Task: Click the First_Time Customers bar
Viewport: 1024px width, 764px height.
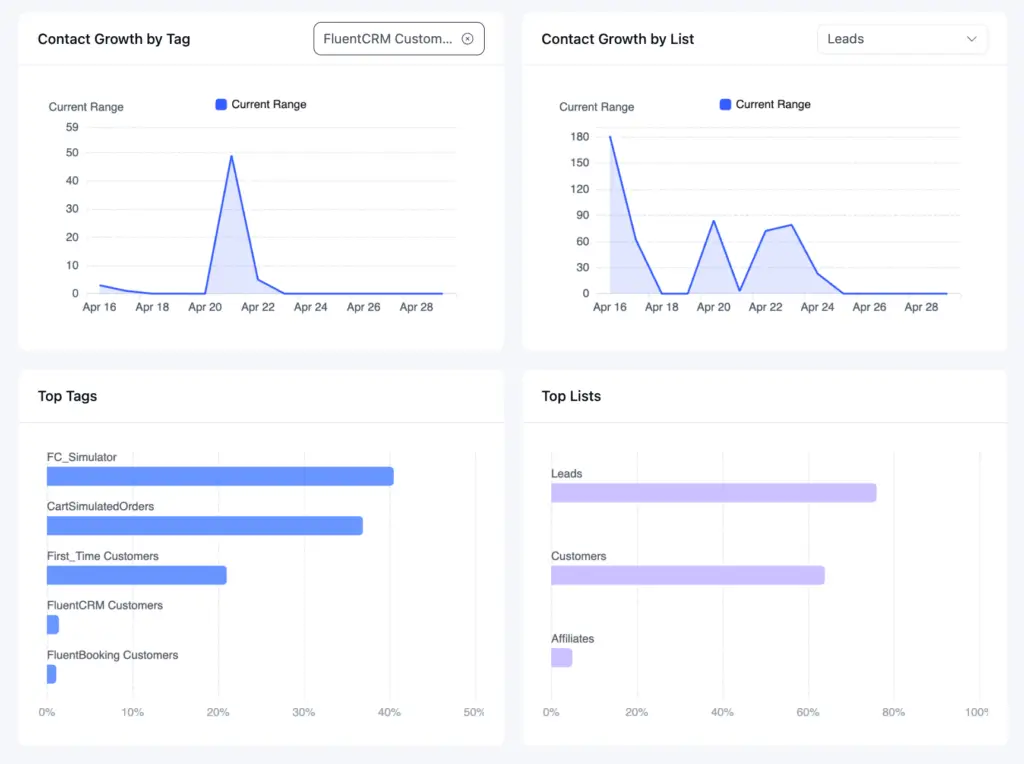Action: pyautogui.click(x=136, y=575)
